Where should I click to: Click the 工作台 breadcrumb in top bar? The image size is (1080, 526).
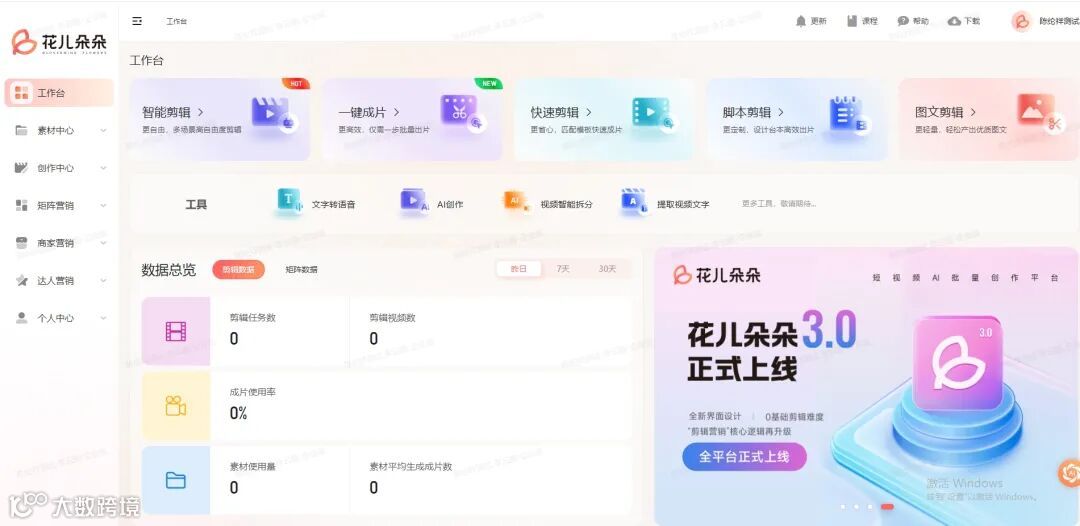click(x=176, y=21)
